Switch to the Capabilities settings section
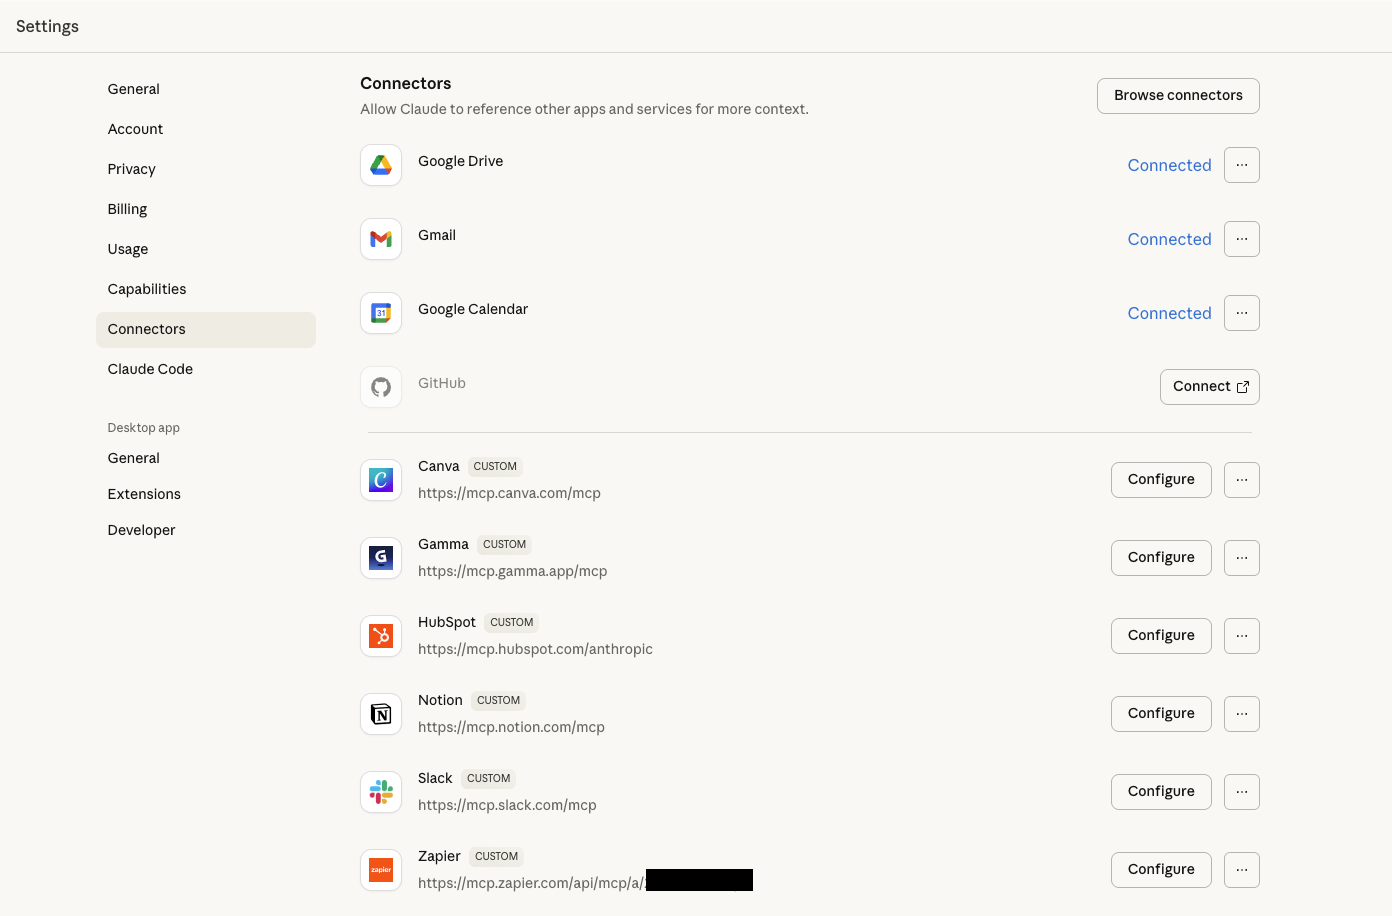1392x916 pixels. coord(146,289)
